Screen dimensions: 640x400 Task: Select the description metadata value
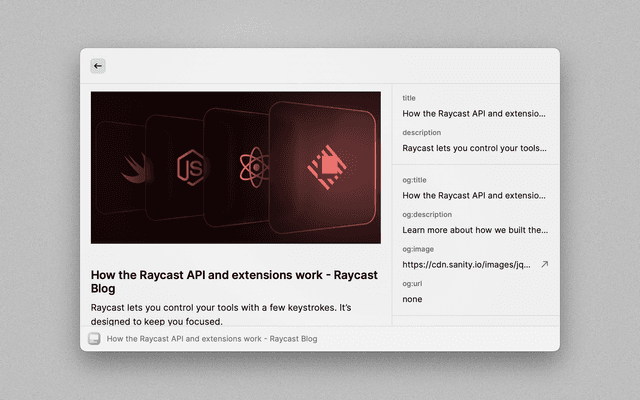(475, 147)
